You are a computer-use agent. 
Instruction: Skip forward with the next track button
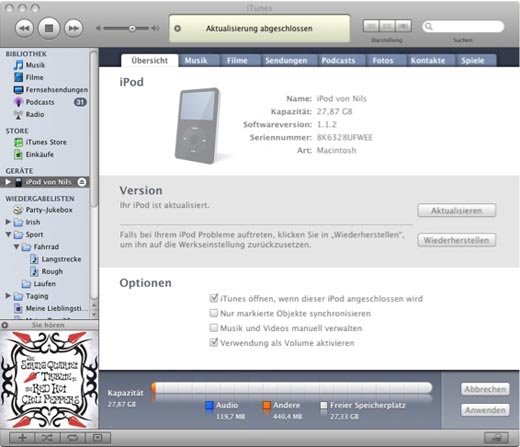click(74, 28)
